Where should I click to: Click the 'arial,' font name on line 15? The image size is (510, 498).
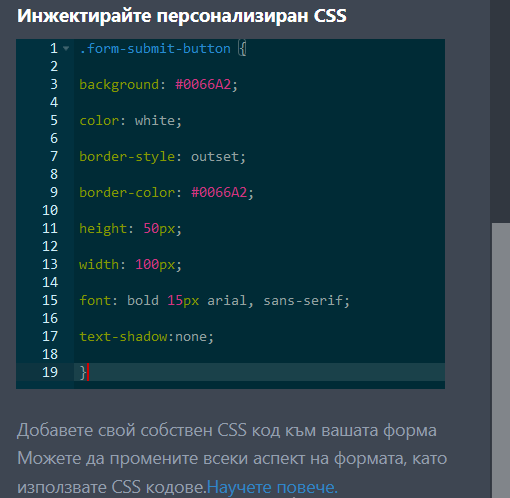(x=230, y=301)
